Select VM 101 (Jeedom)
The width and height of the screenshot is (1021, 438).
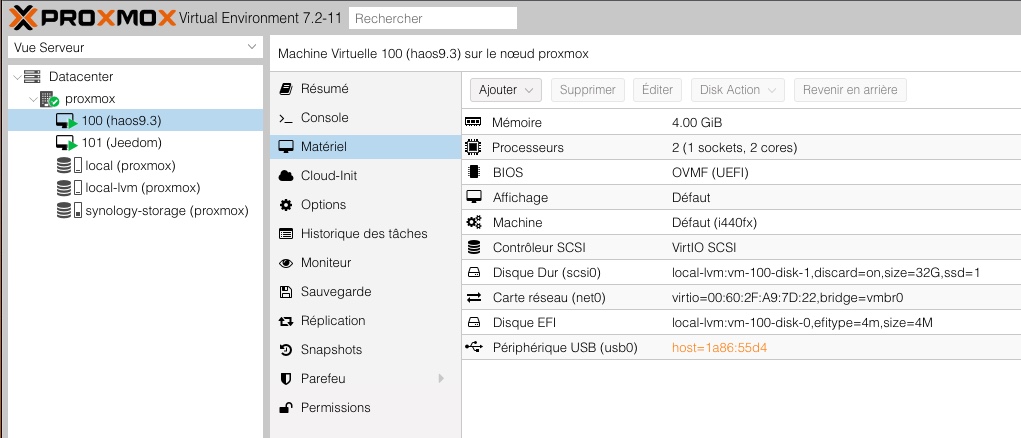click(x=122, y=143)
